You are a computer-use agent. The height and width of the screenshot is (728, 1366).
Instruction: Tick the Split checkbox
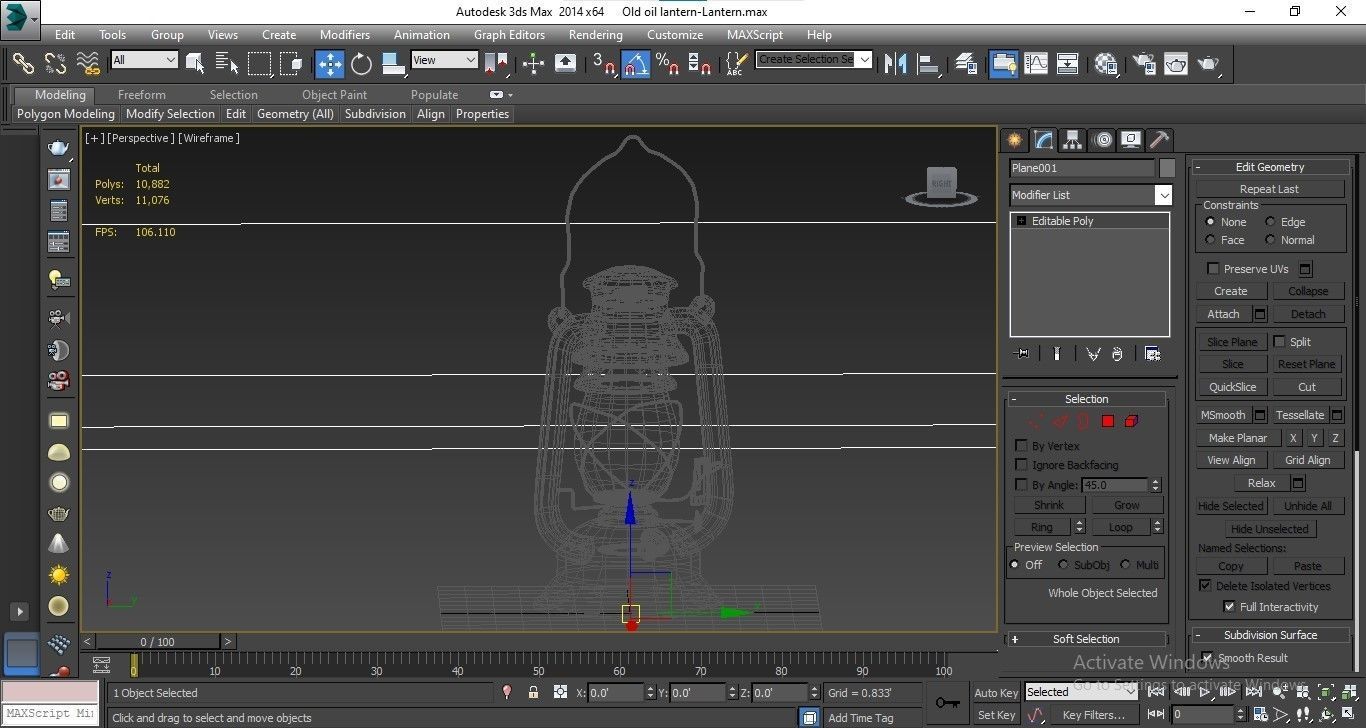(x=1279, y=342)
